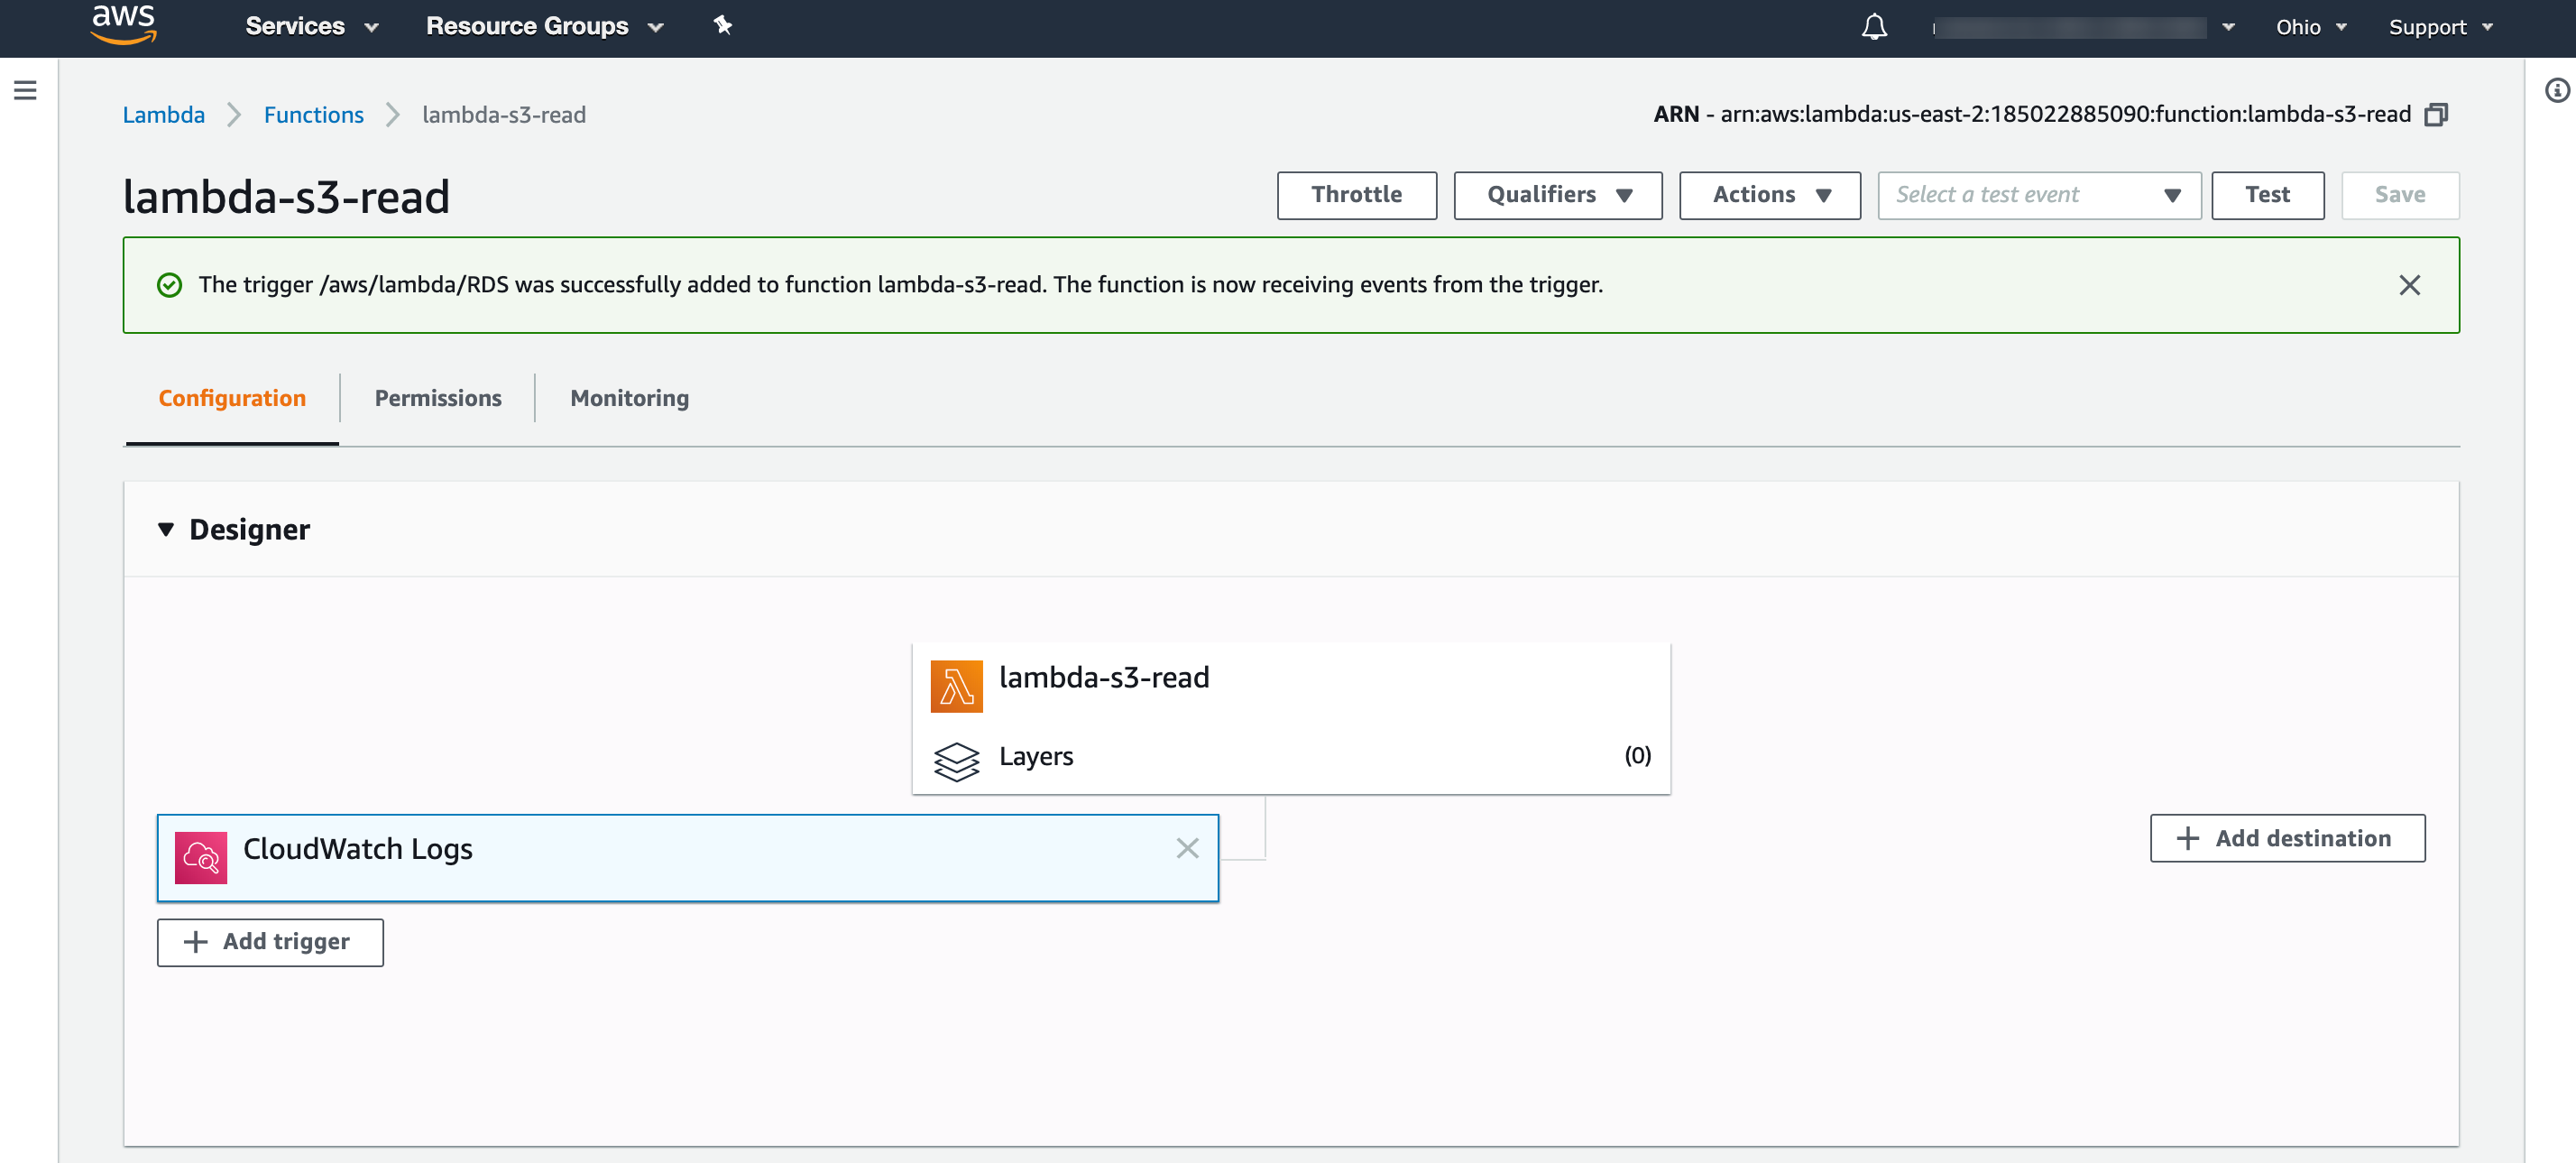Click the AWS home logo
2576x1163 pixels.
(123, 26)
